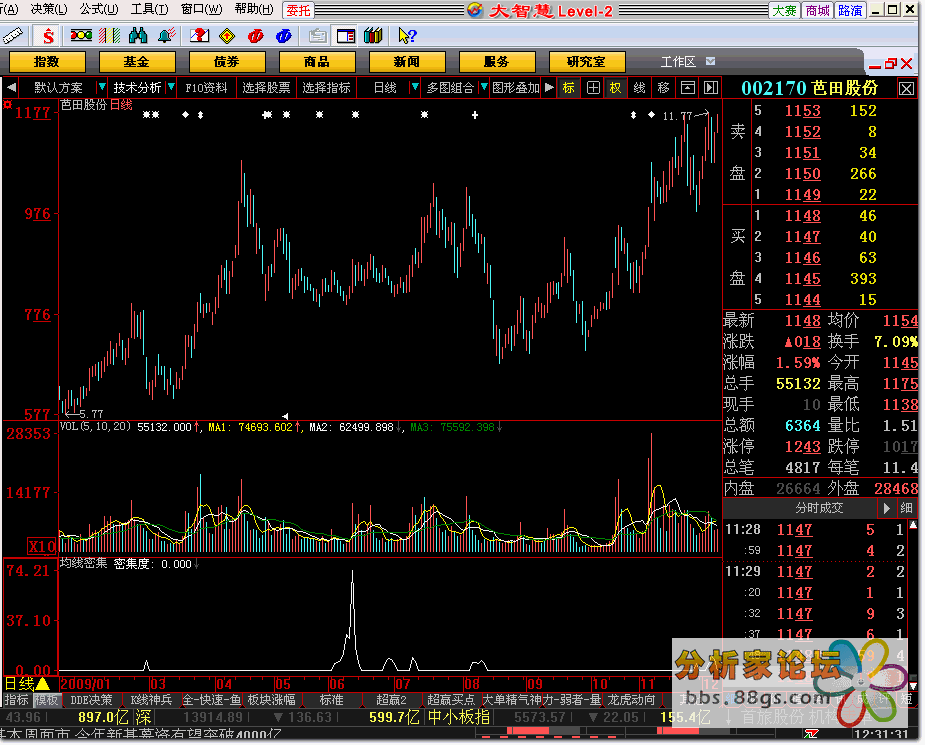Close the 002170 quote panel with X box

(x=907, y=89)
